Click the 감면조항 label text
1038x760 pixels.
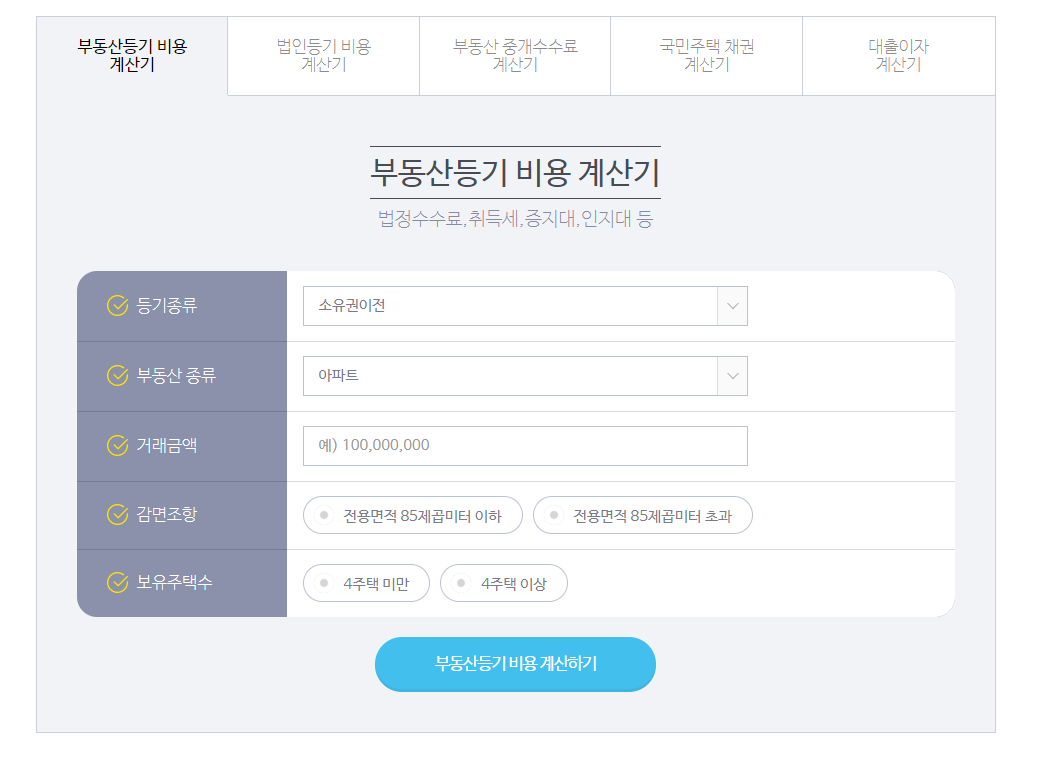pos(167,514)
